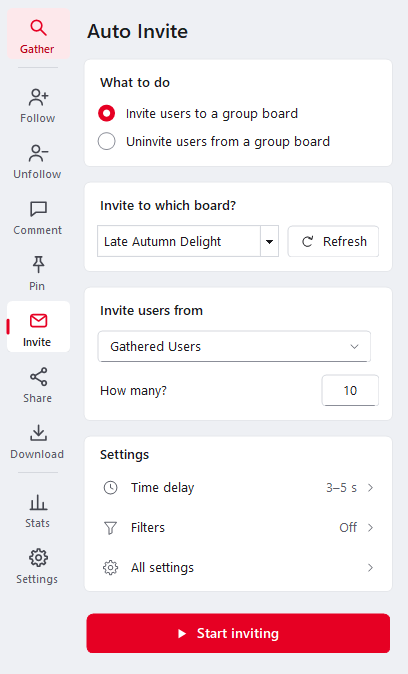Viewport: 408px width, 674px height.
Task: Select the Invite envelope icon
Action: point(38,321)
